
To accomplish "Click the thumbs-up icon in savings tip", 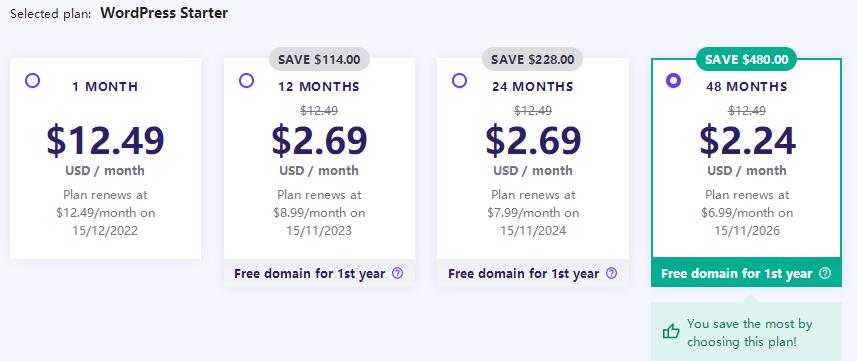I will point(671,331).
